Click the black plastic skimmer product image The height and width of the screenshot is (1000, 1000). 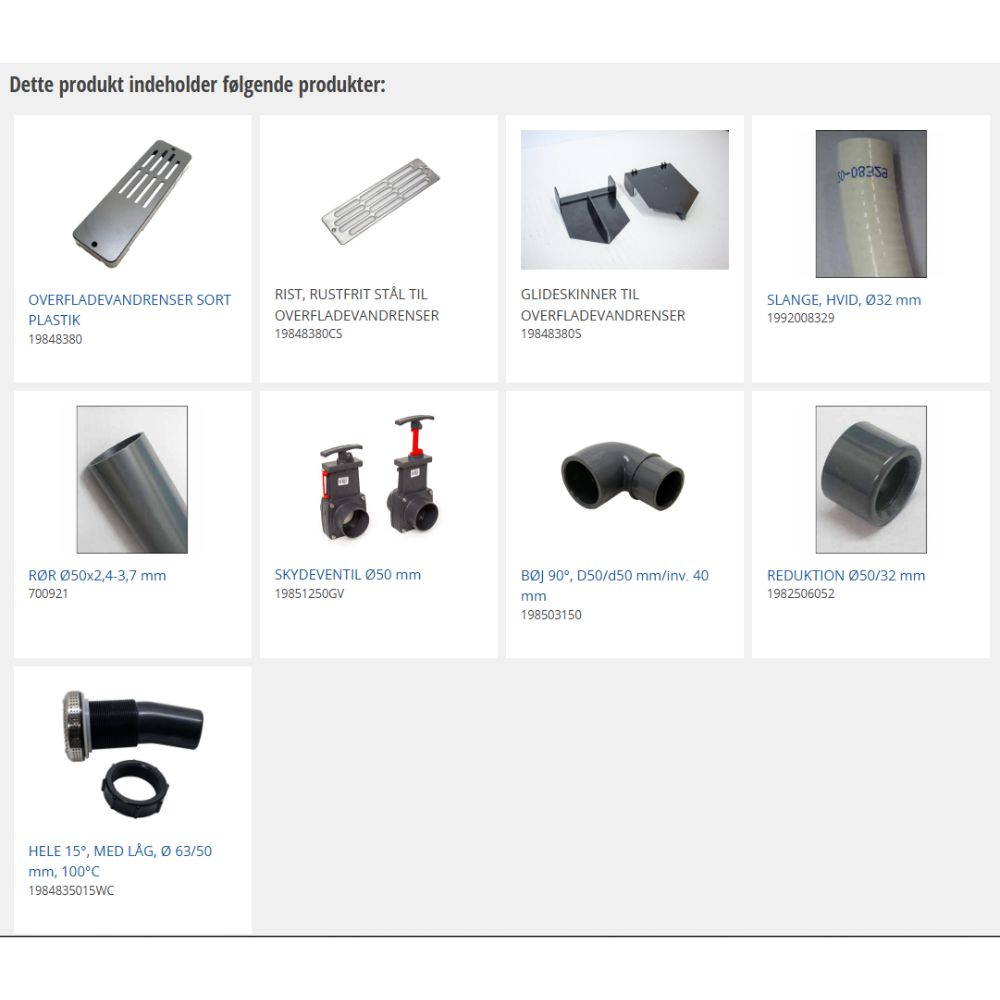pyautogui.click(x=132, y=203)
